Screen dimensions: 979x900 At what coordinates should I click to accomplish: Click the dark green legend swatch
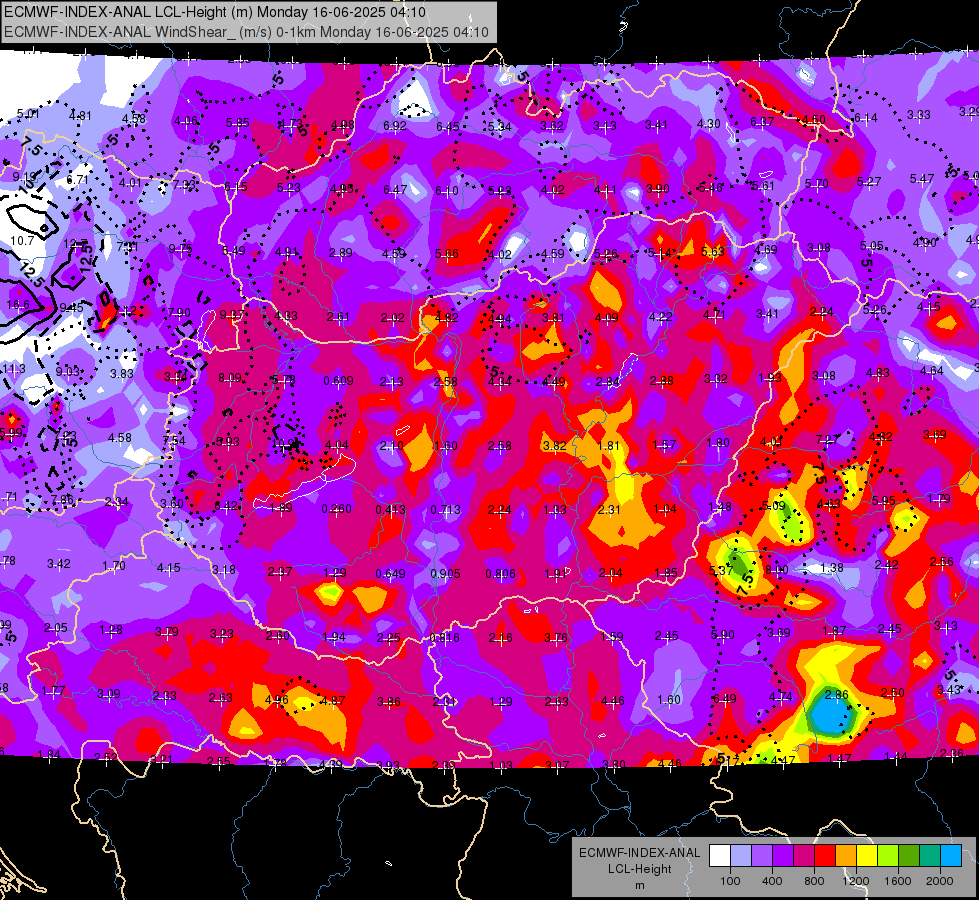tap(909, 855)
